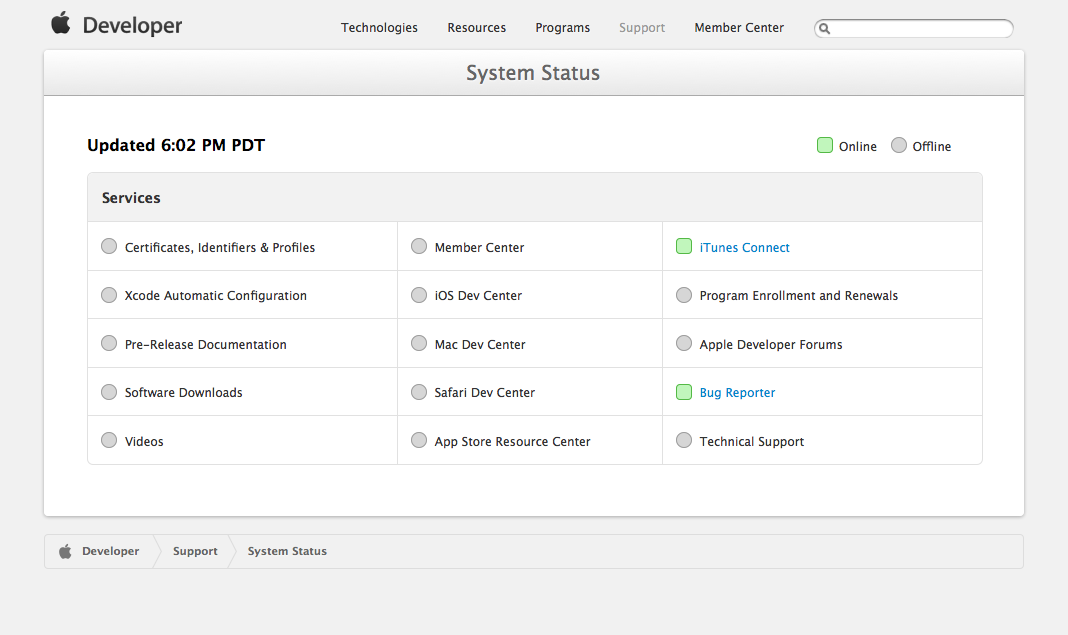The width and height of the screenshot is (1068, 635).
Task: Click the Apple icon in the breadcrumb bar
Action: tap(65, 551)
